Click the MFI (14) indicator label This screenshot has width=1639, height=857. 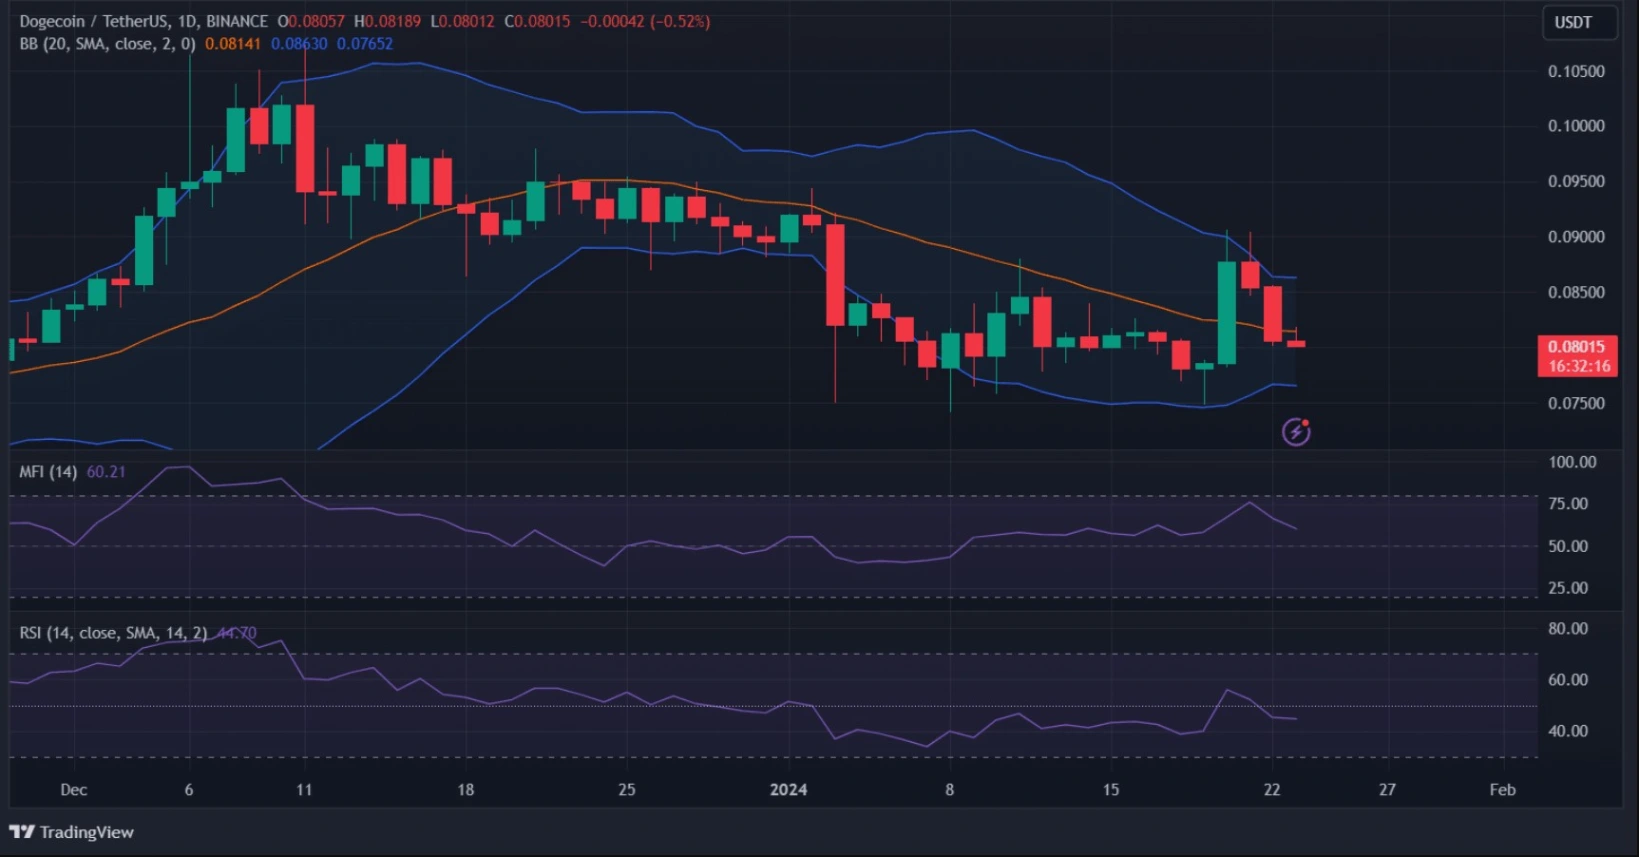point(48,472)
